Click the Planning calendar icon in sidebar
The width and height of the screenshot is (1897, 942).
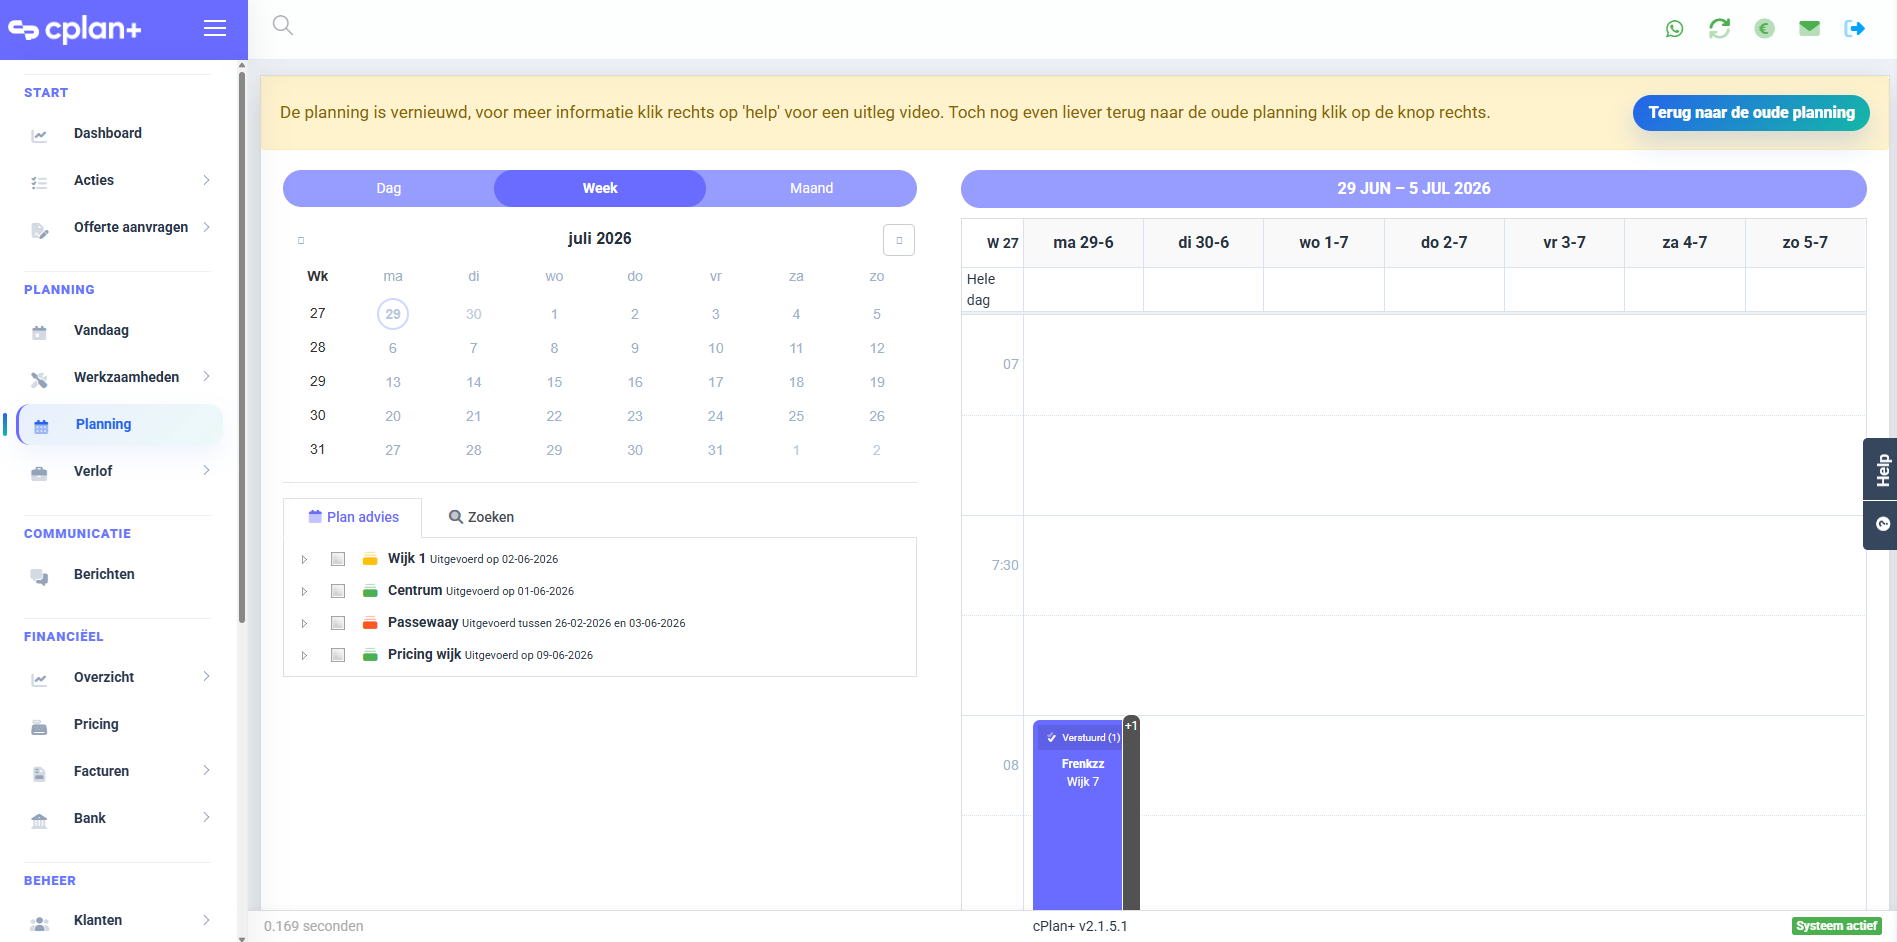pyautogui.click(x=41, y=426)
